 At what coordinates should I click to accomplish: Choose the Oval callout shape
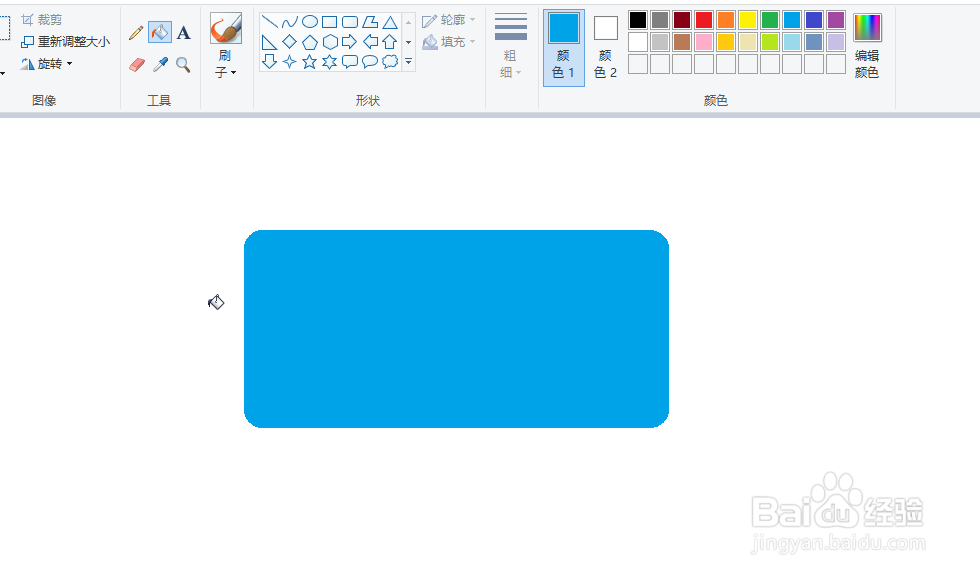click(x=370, y=62)
